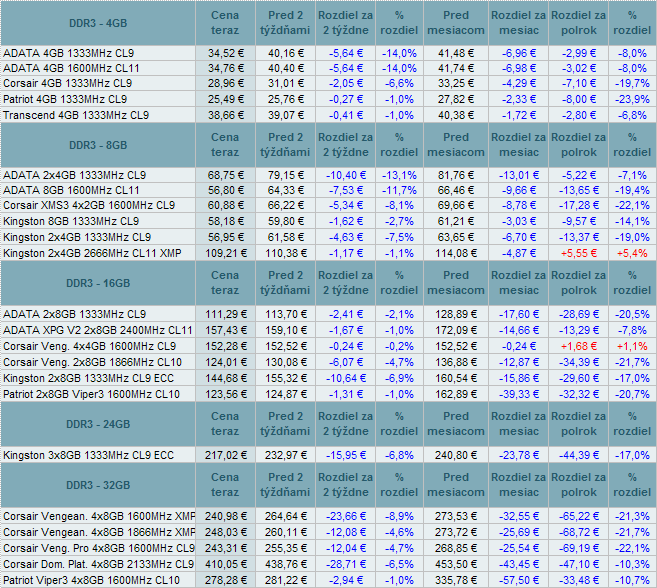Click 'Cena teraz' header in DDR3 - 4GB section
This screenshot has height=588, width=657.
pos(225,23)
